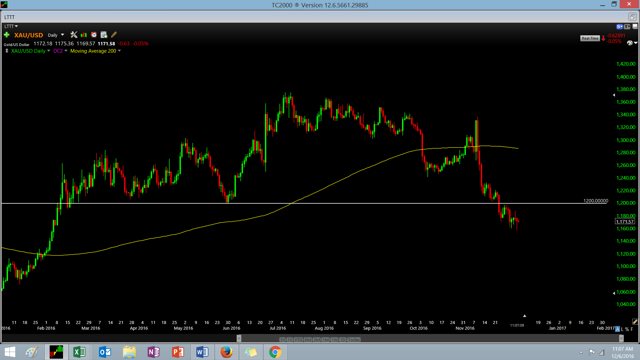The width and height of the screenshot is (640, 360).
Task: Select the % percent scale toggle
Action: [627, 329]
